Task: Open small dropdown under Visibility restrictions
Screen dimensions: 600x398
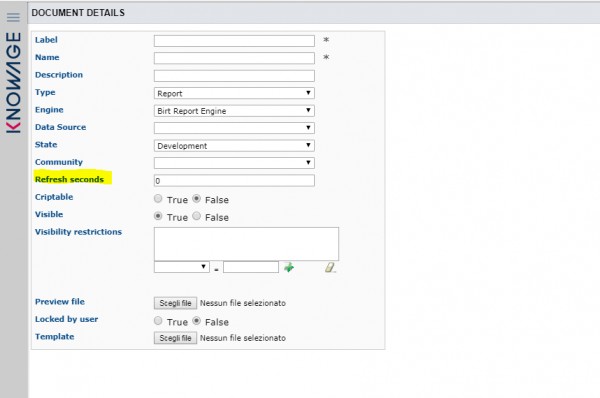Action: pos(182,267)
